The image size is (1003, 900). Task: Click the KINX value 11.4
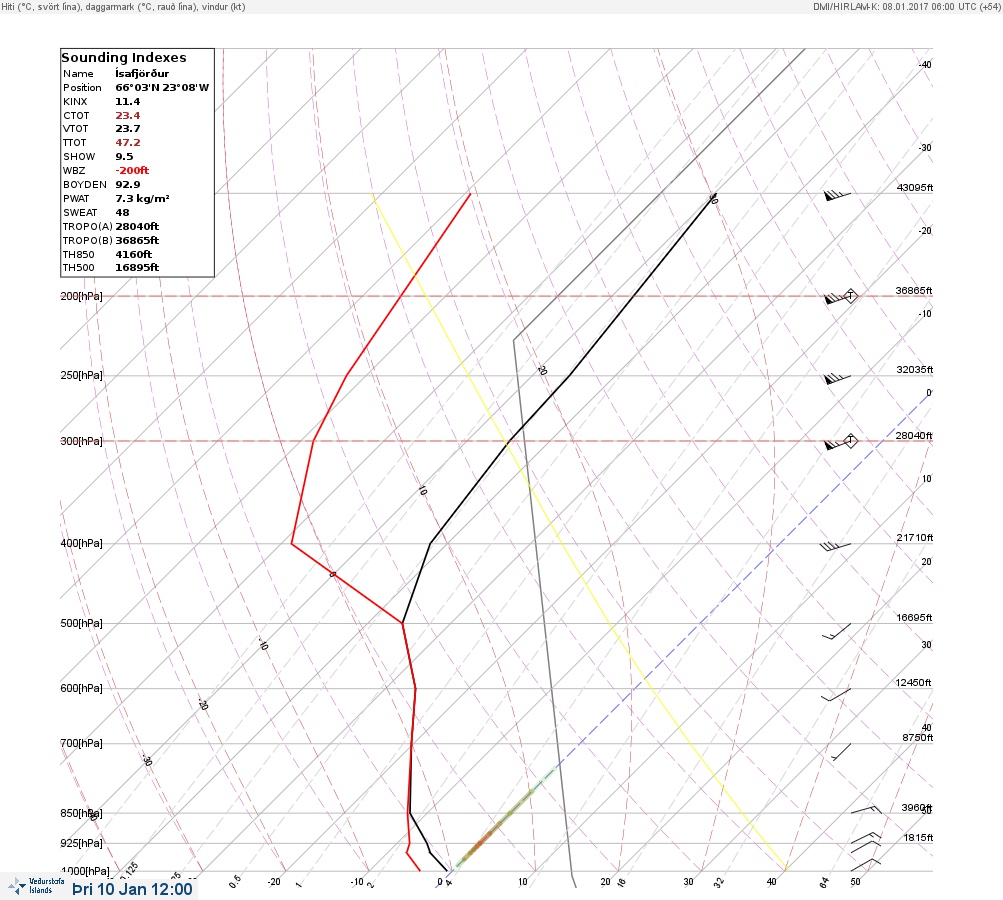point(127,102)
